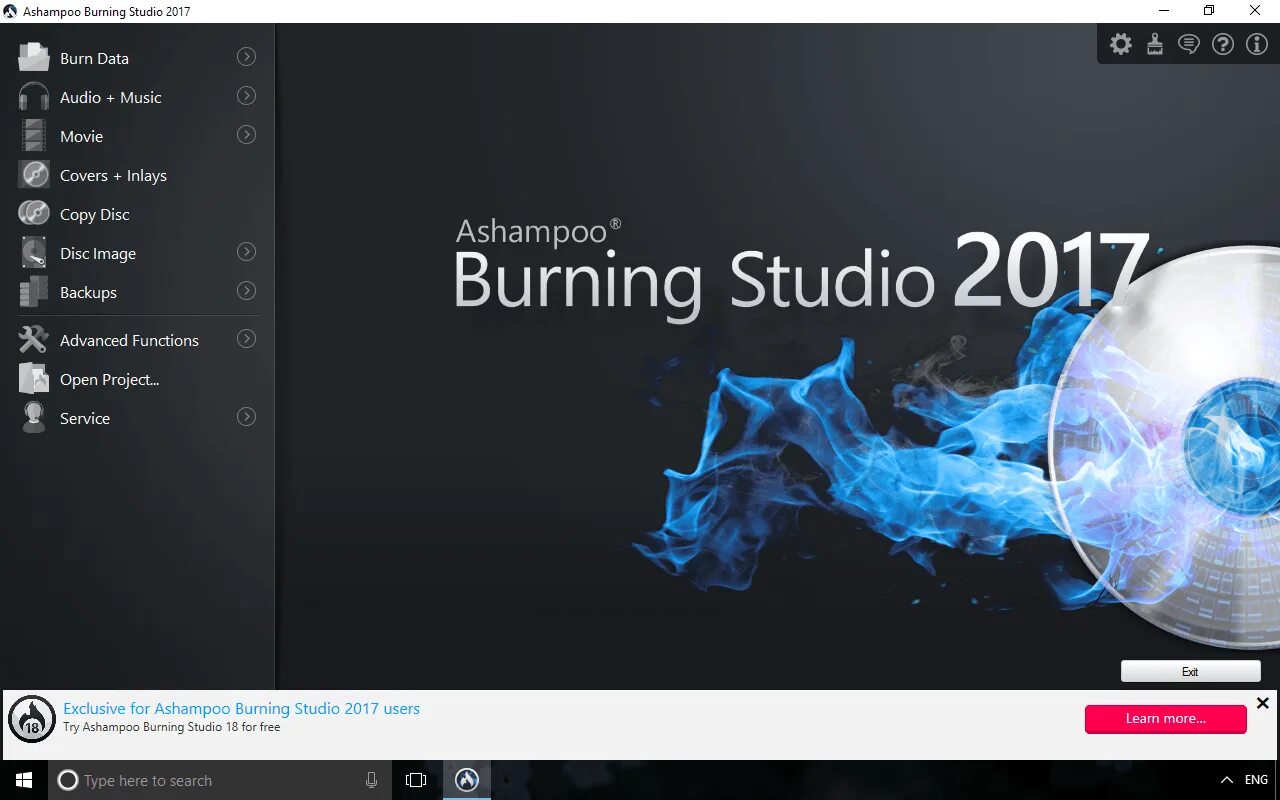Expand the Movie submenu arrow
The image size is (1280, 800).
[246, 135]
